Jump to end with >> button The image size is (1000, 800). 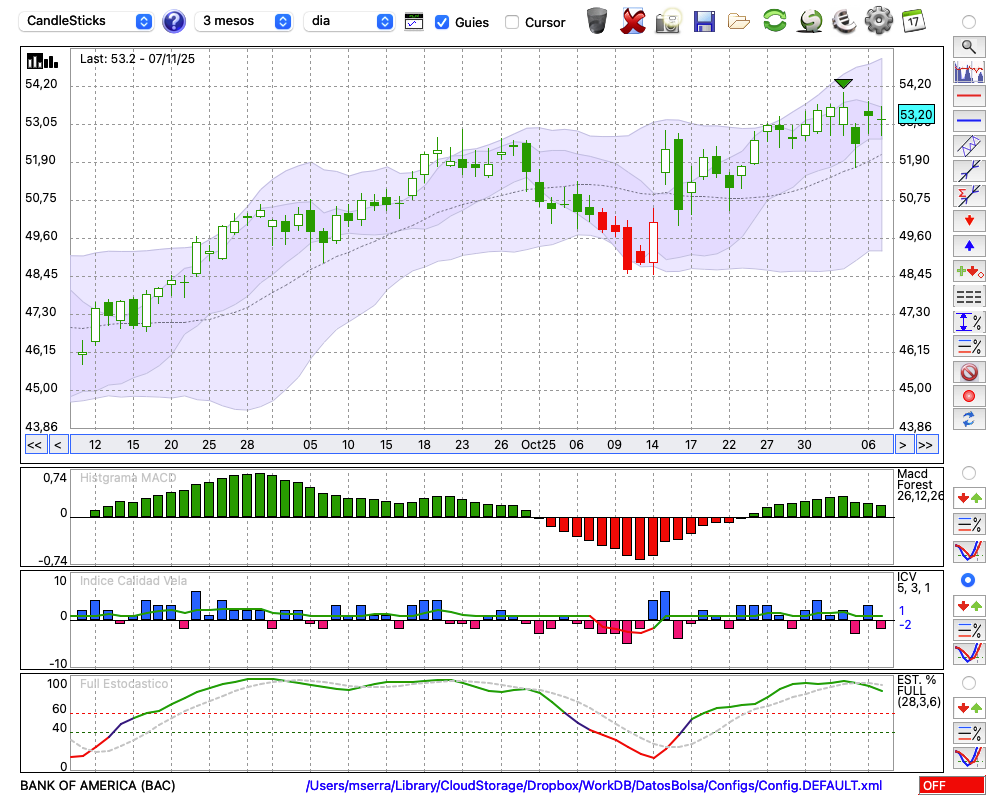point(926,445)
